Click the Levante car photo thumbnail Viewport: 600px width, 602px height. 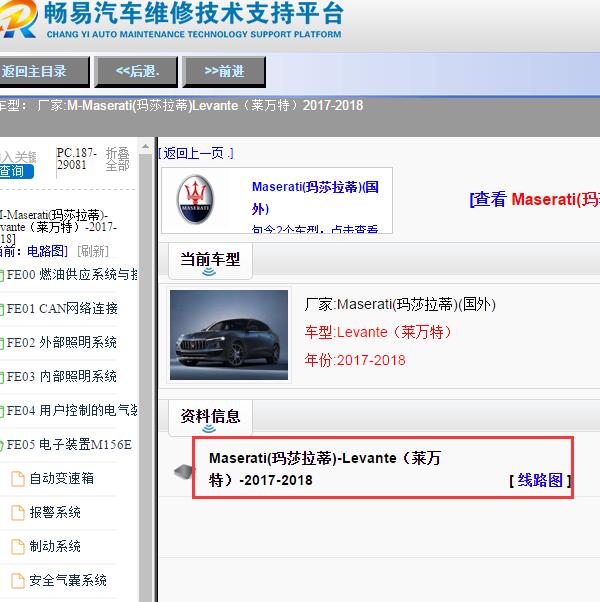(229, 335)
